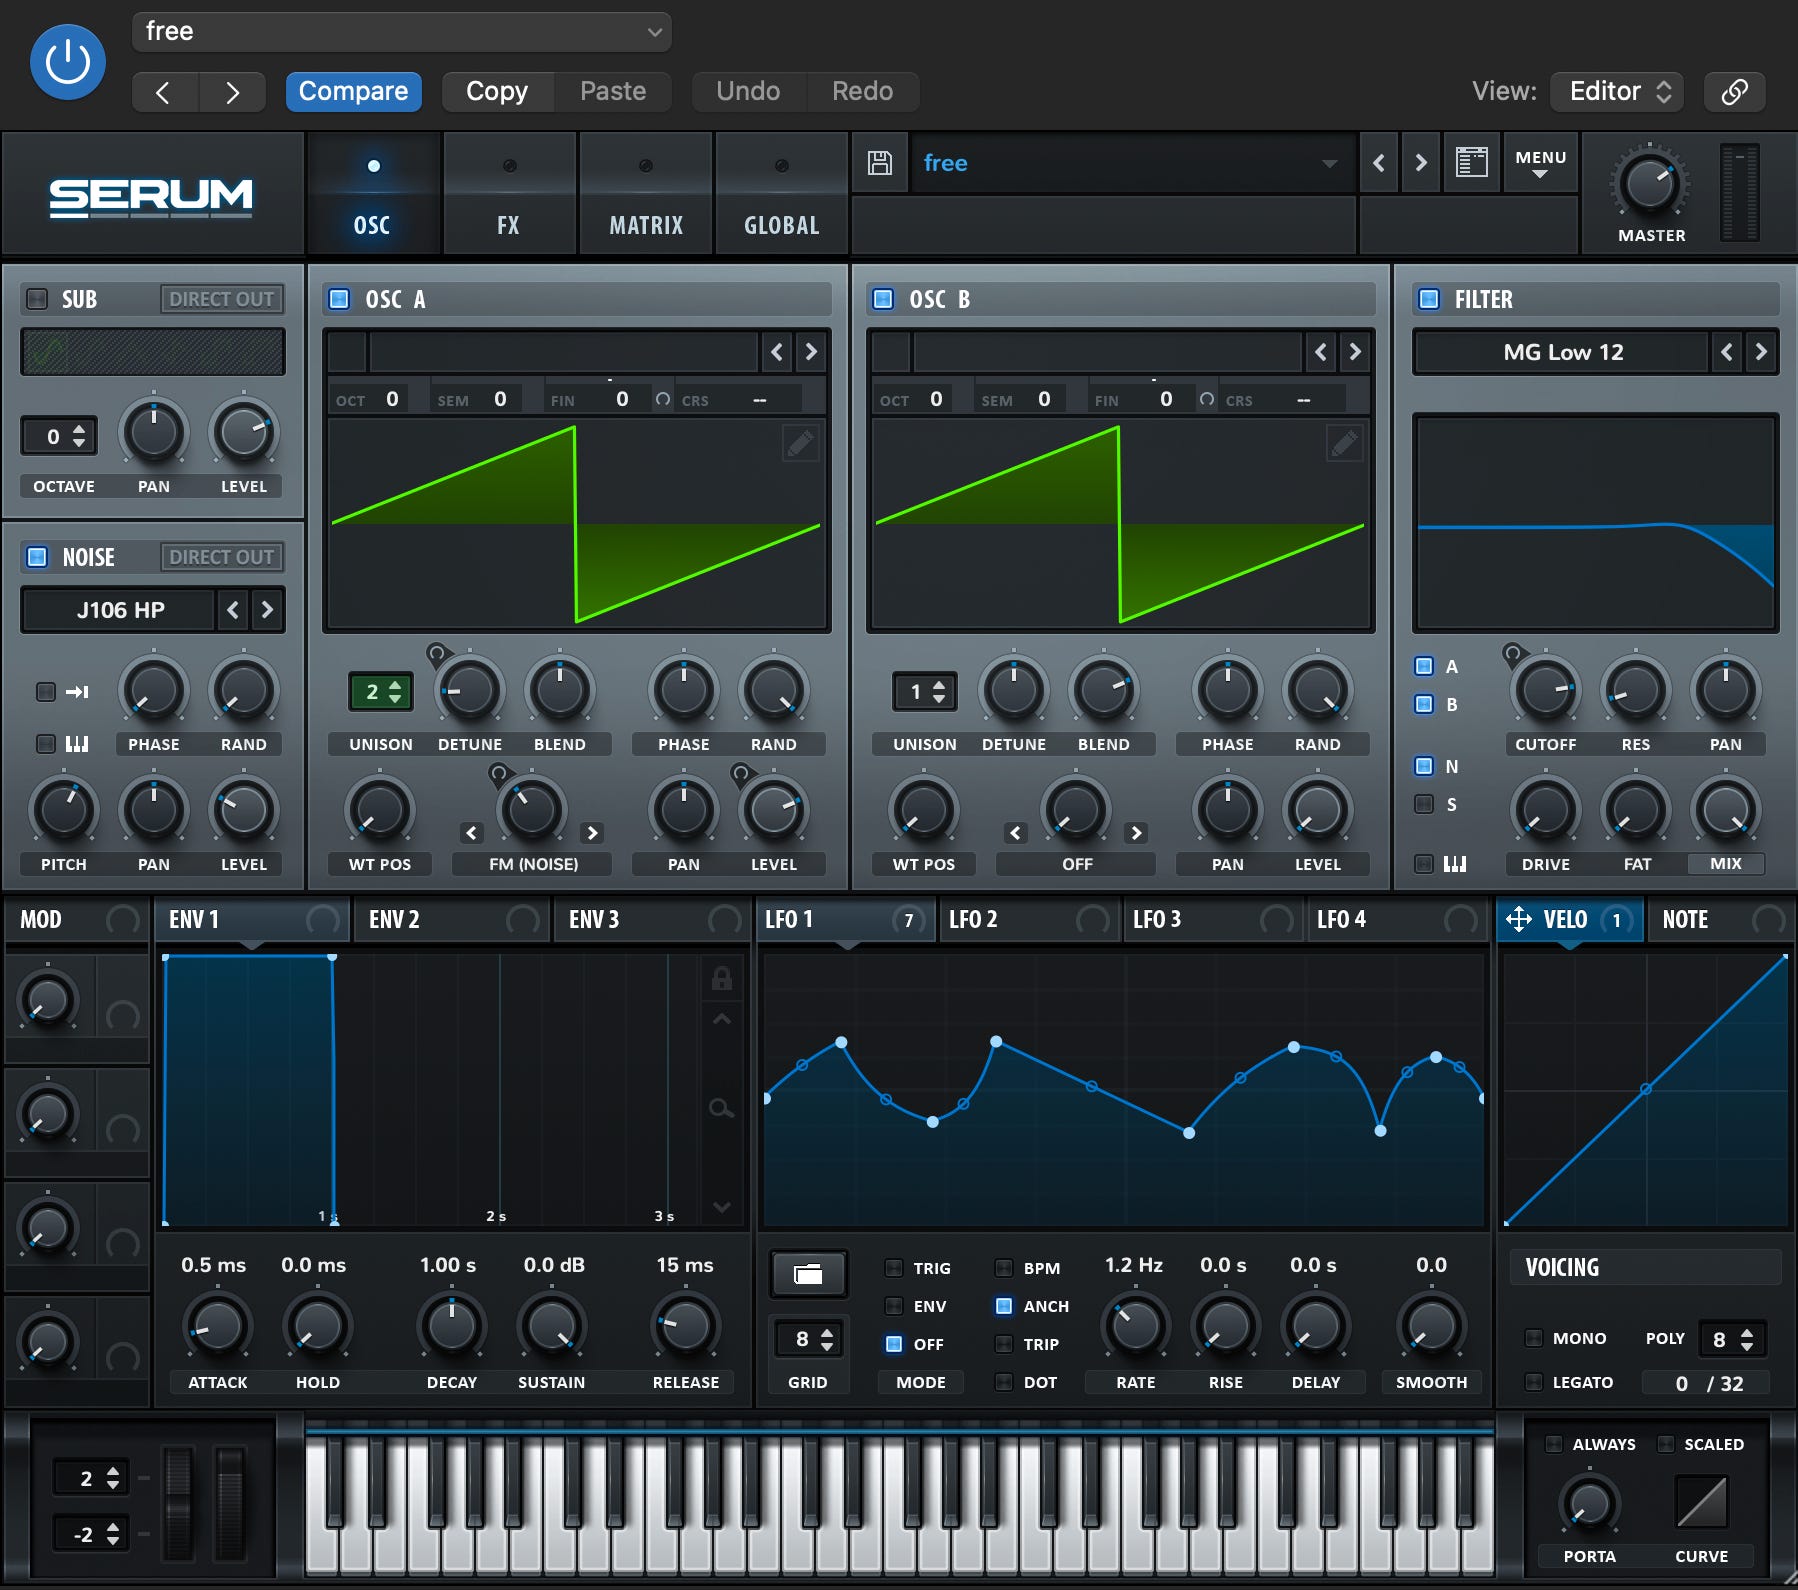Load previous plugin setting arrow
The height and width of the screenshot is (1590, 1798).
click(x=163, y=92)
